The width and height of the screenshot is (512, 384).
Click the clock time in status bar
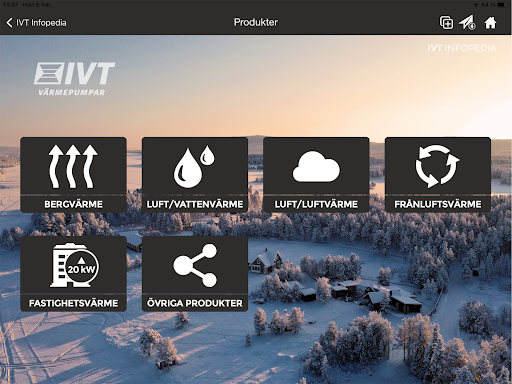pos(10,5)
